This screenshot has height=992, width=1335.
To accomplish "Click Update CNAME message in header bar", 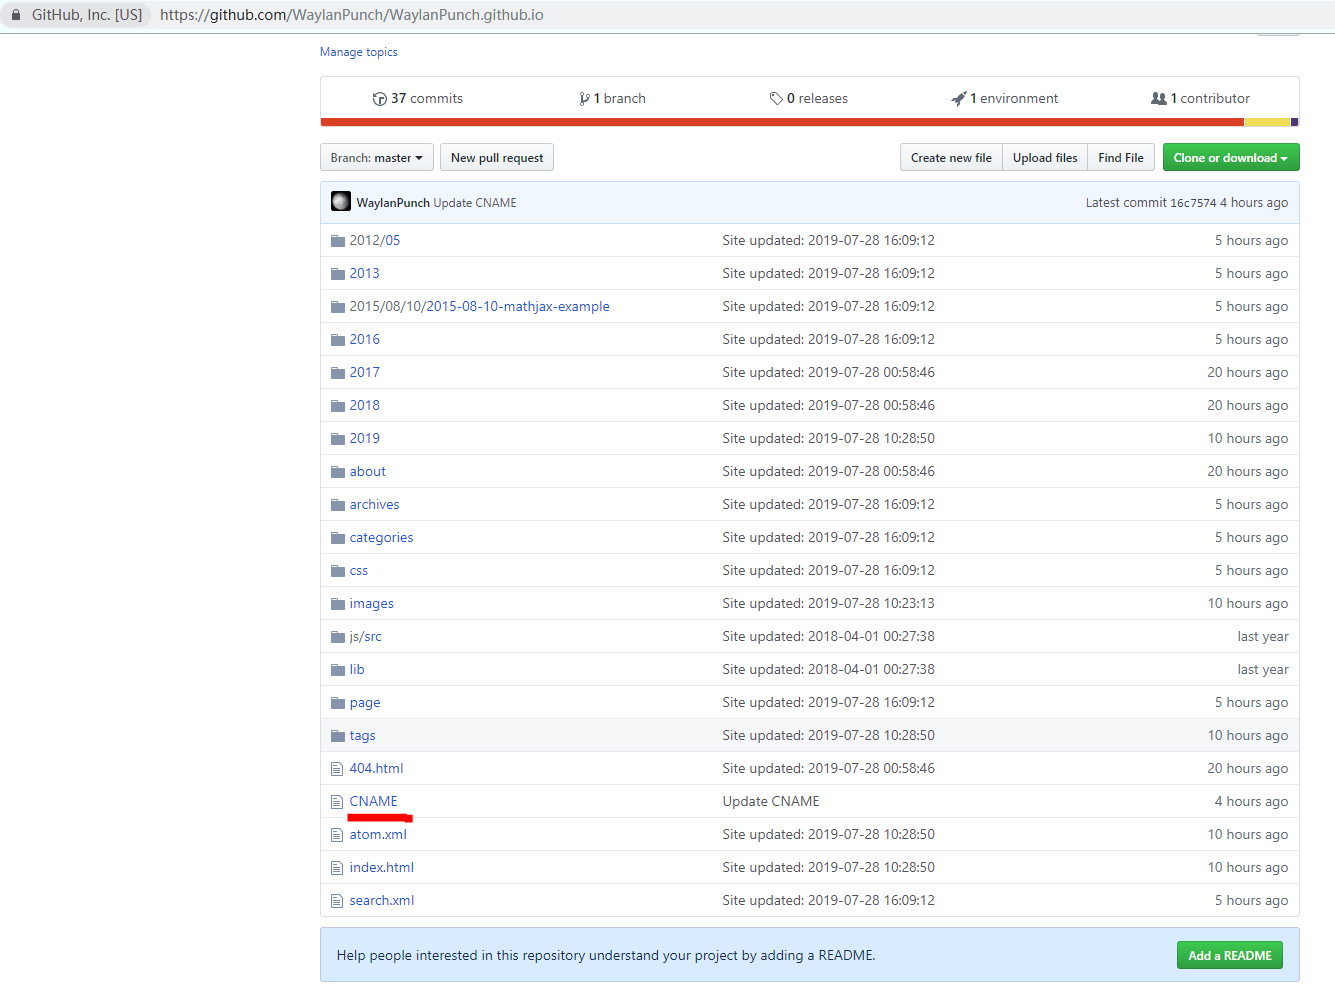I will coord(475,203).
